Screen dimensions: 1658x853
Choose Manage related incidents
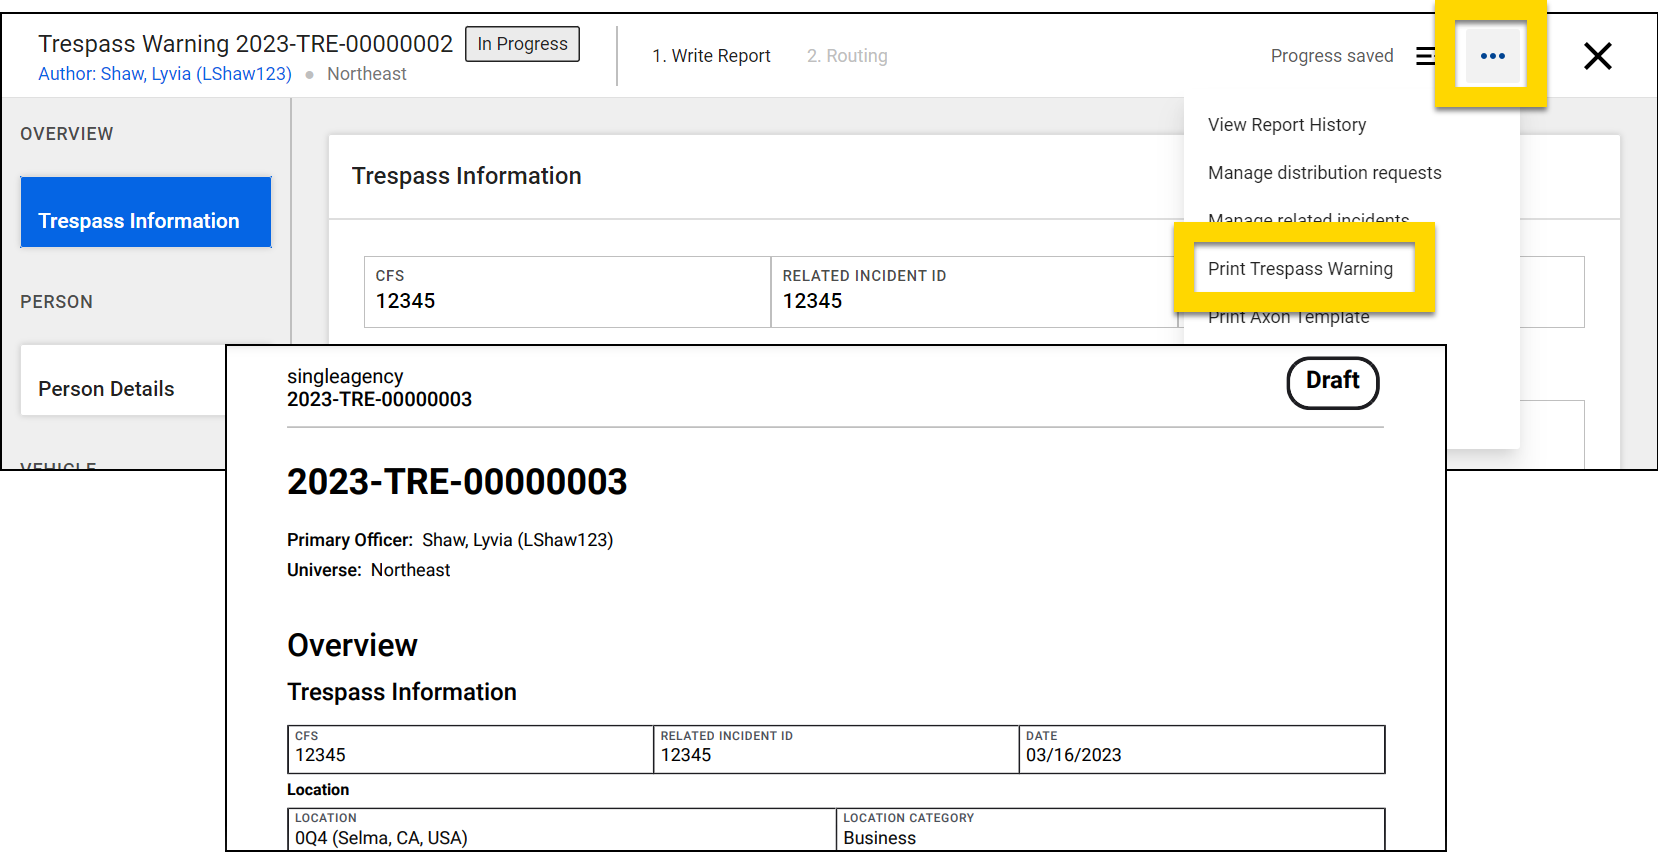click(1308, 218)
